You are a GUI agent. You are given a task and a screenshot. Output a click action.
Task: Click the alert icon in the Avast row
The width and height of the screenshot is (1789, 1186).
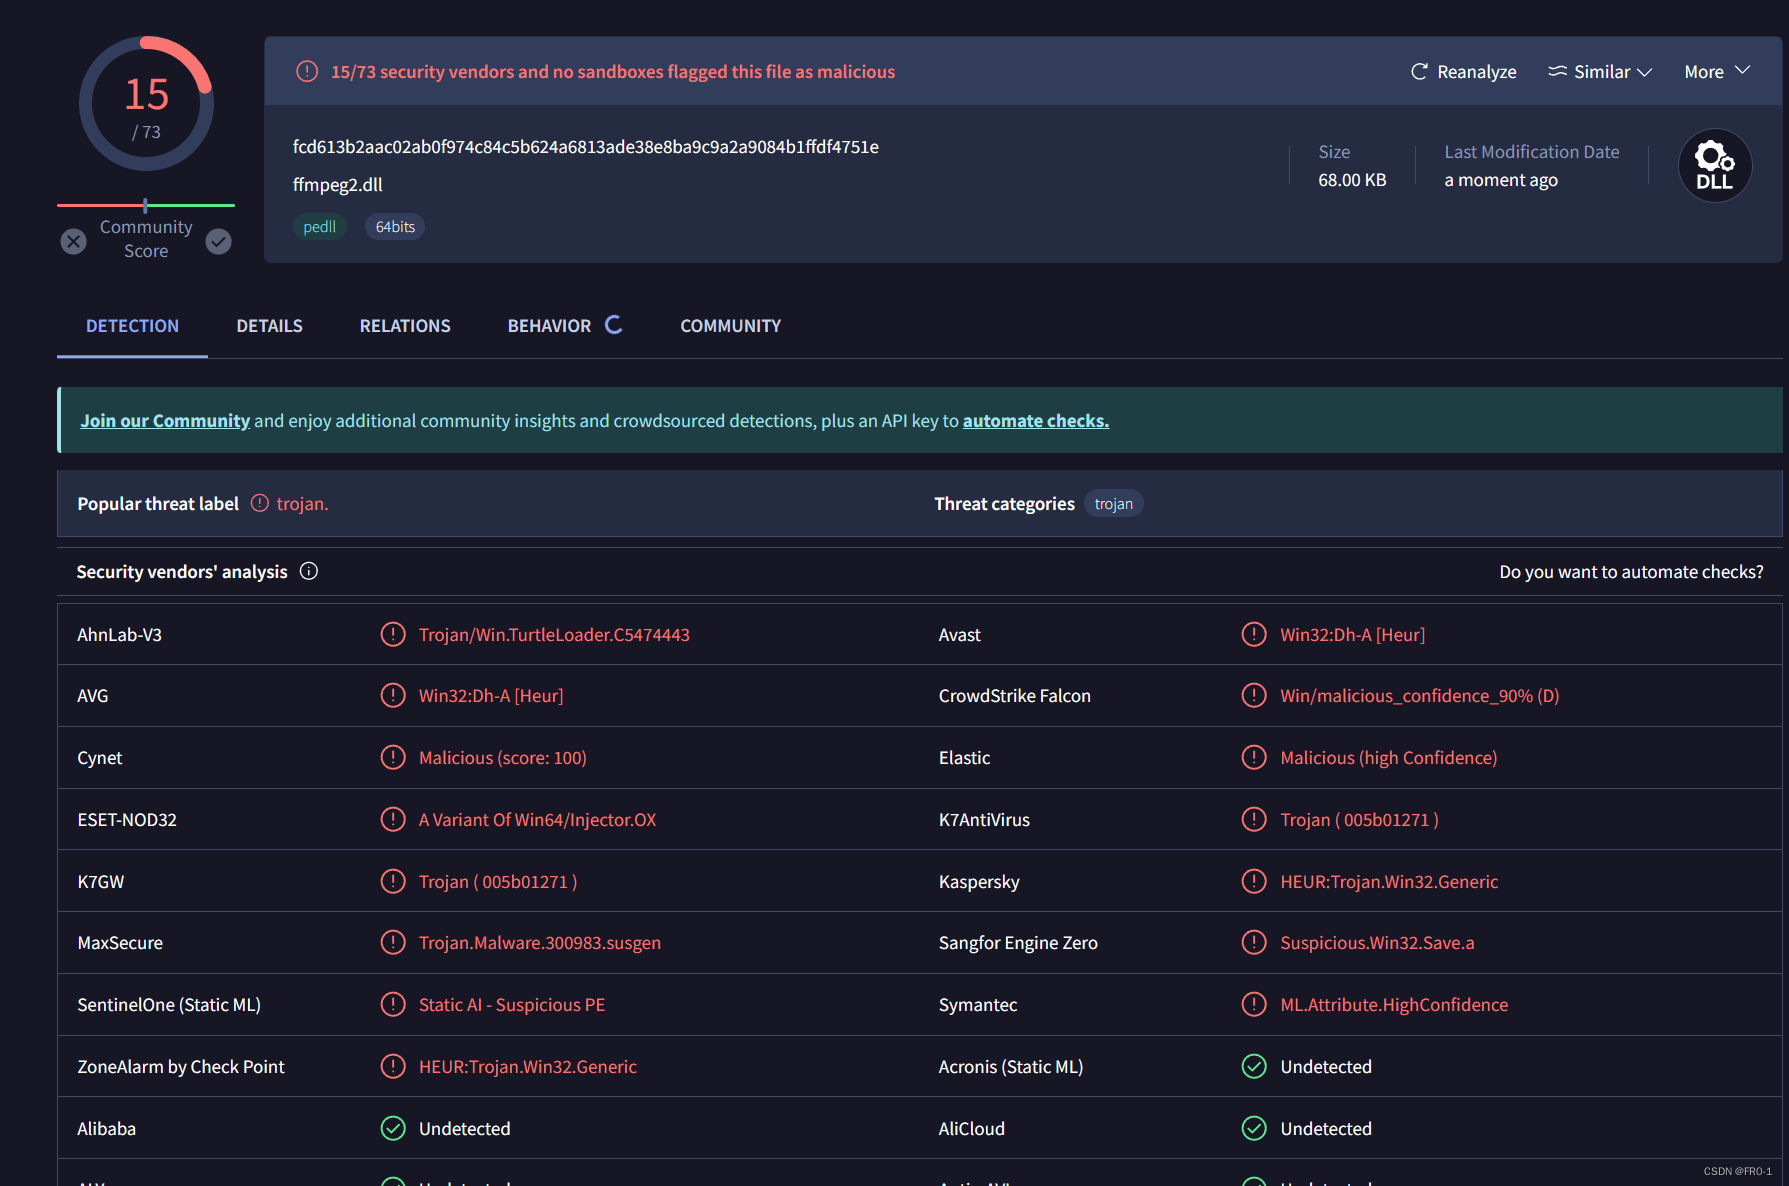coord(1254,634)
